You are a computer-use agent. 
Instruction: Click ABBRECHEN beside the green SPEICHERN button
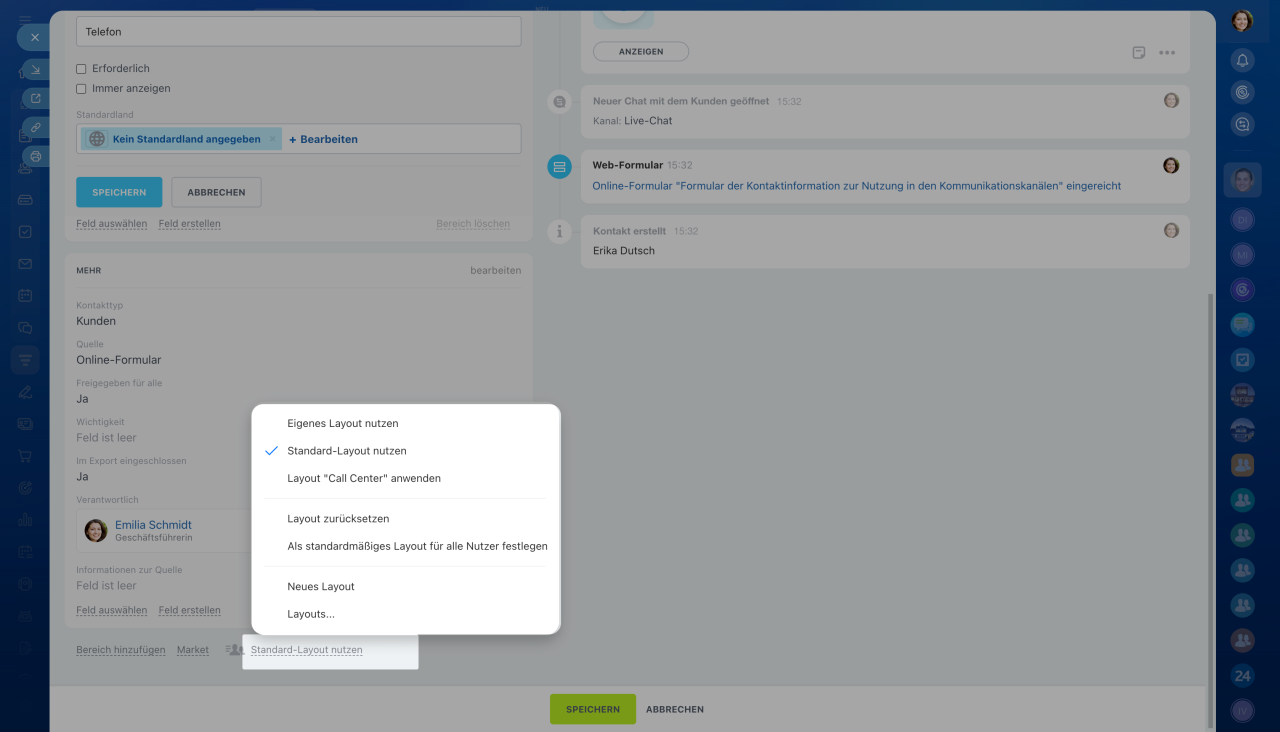675,709
